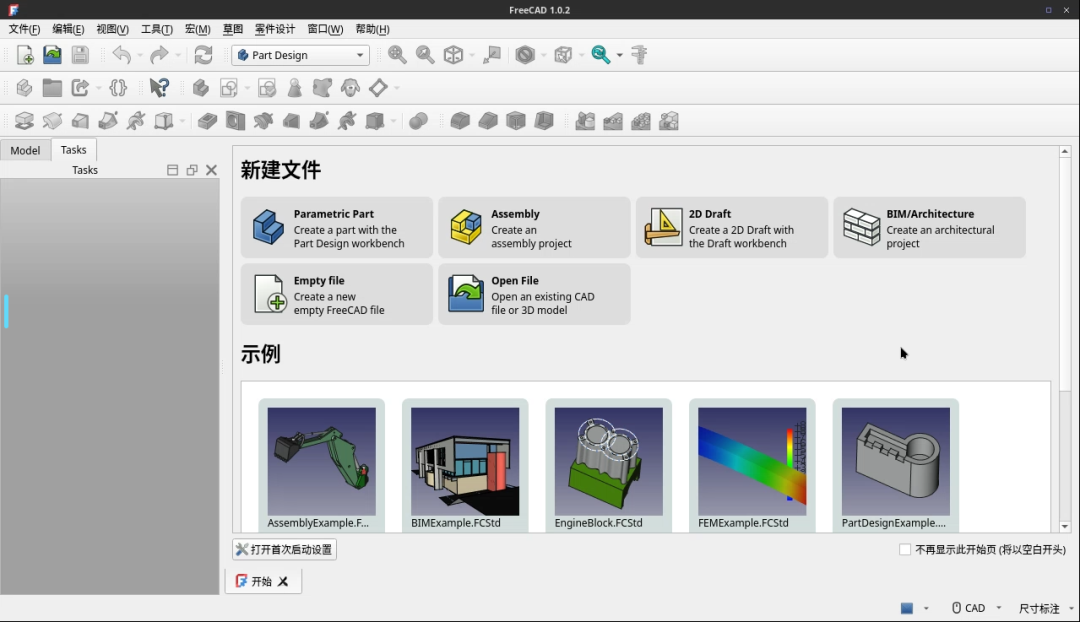Toggle the isometric view cube icon
This screenshot has width=1080, height=622.
[x=452, y=55]
